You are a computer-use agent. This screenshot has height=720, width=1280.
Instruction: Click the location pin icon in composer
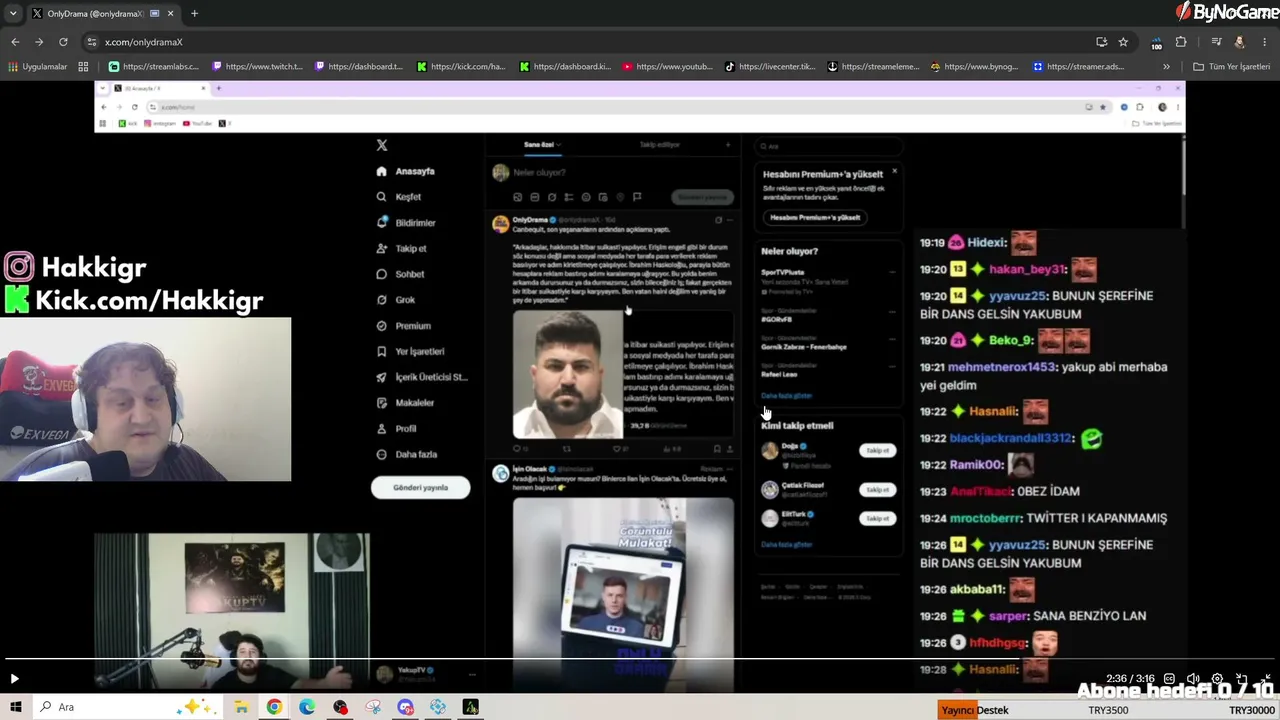(620, 197)
